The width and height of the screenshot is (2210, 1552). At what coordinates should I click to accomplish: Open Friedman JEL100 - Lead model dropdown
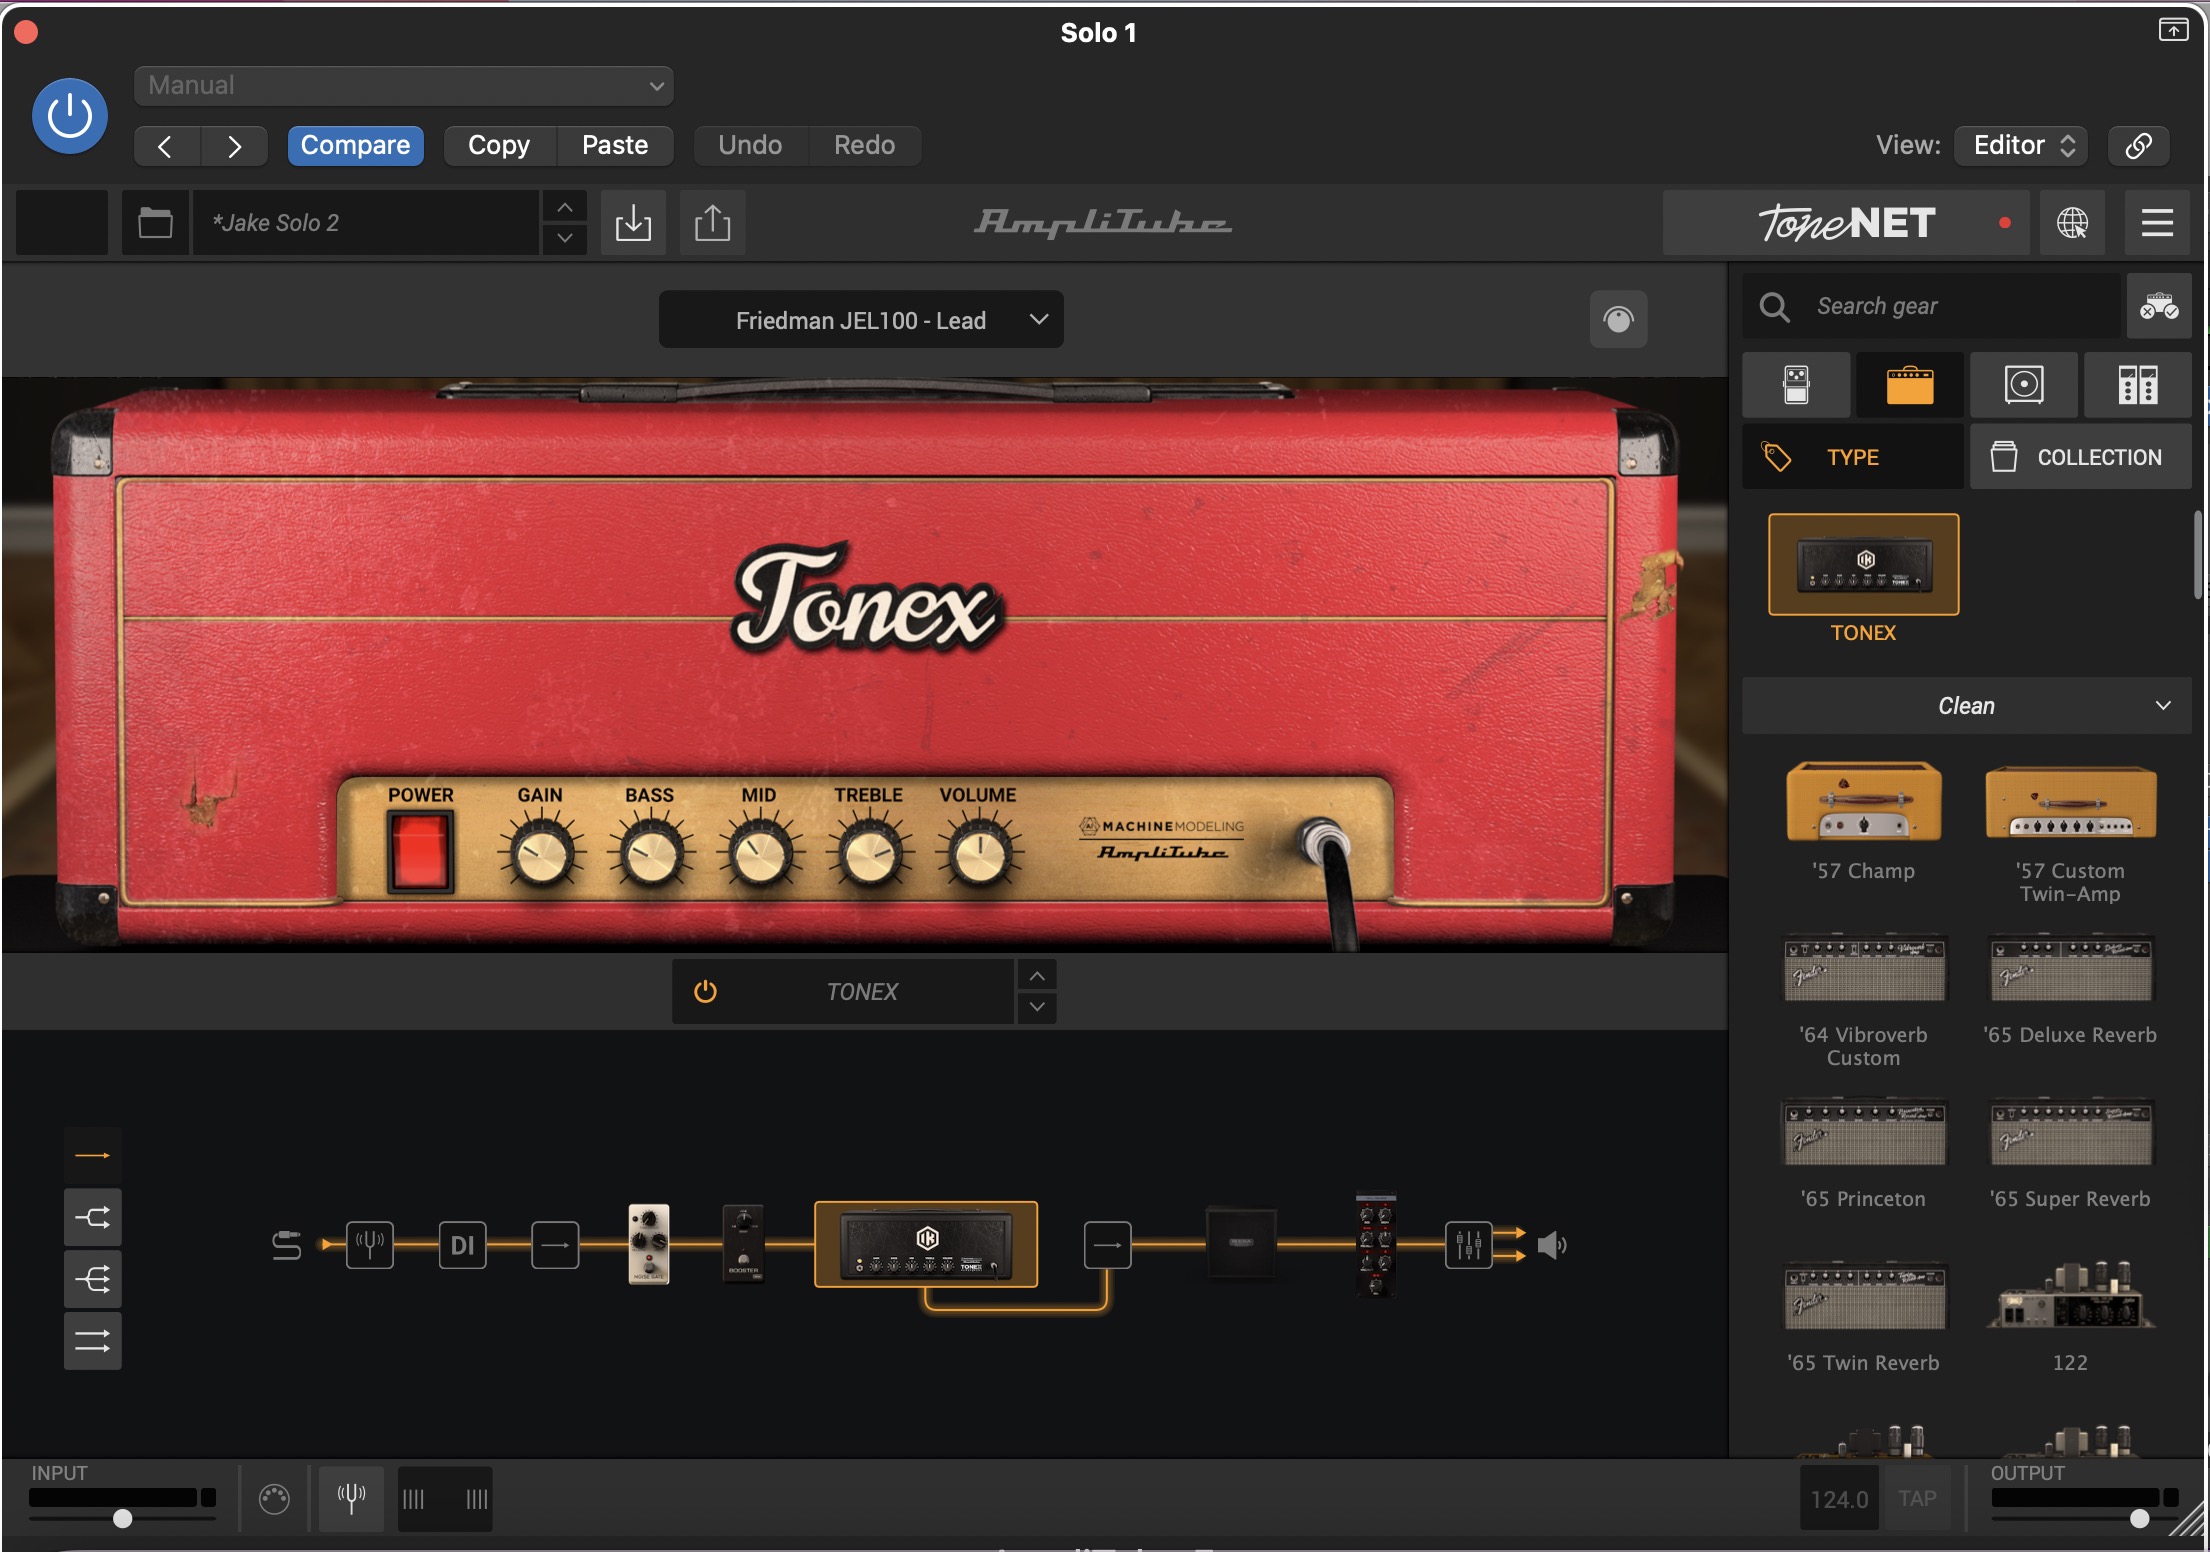point(861,320)
